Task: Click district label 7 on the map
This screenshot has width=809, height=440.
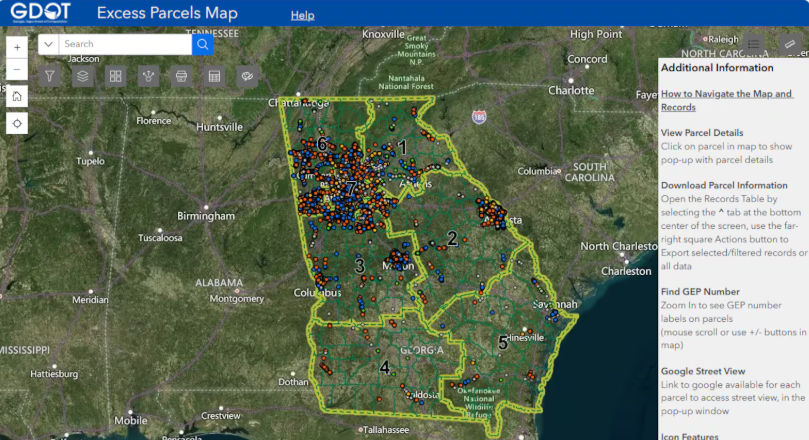Action: 351,188
